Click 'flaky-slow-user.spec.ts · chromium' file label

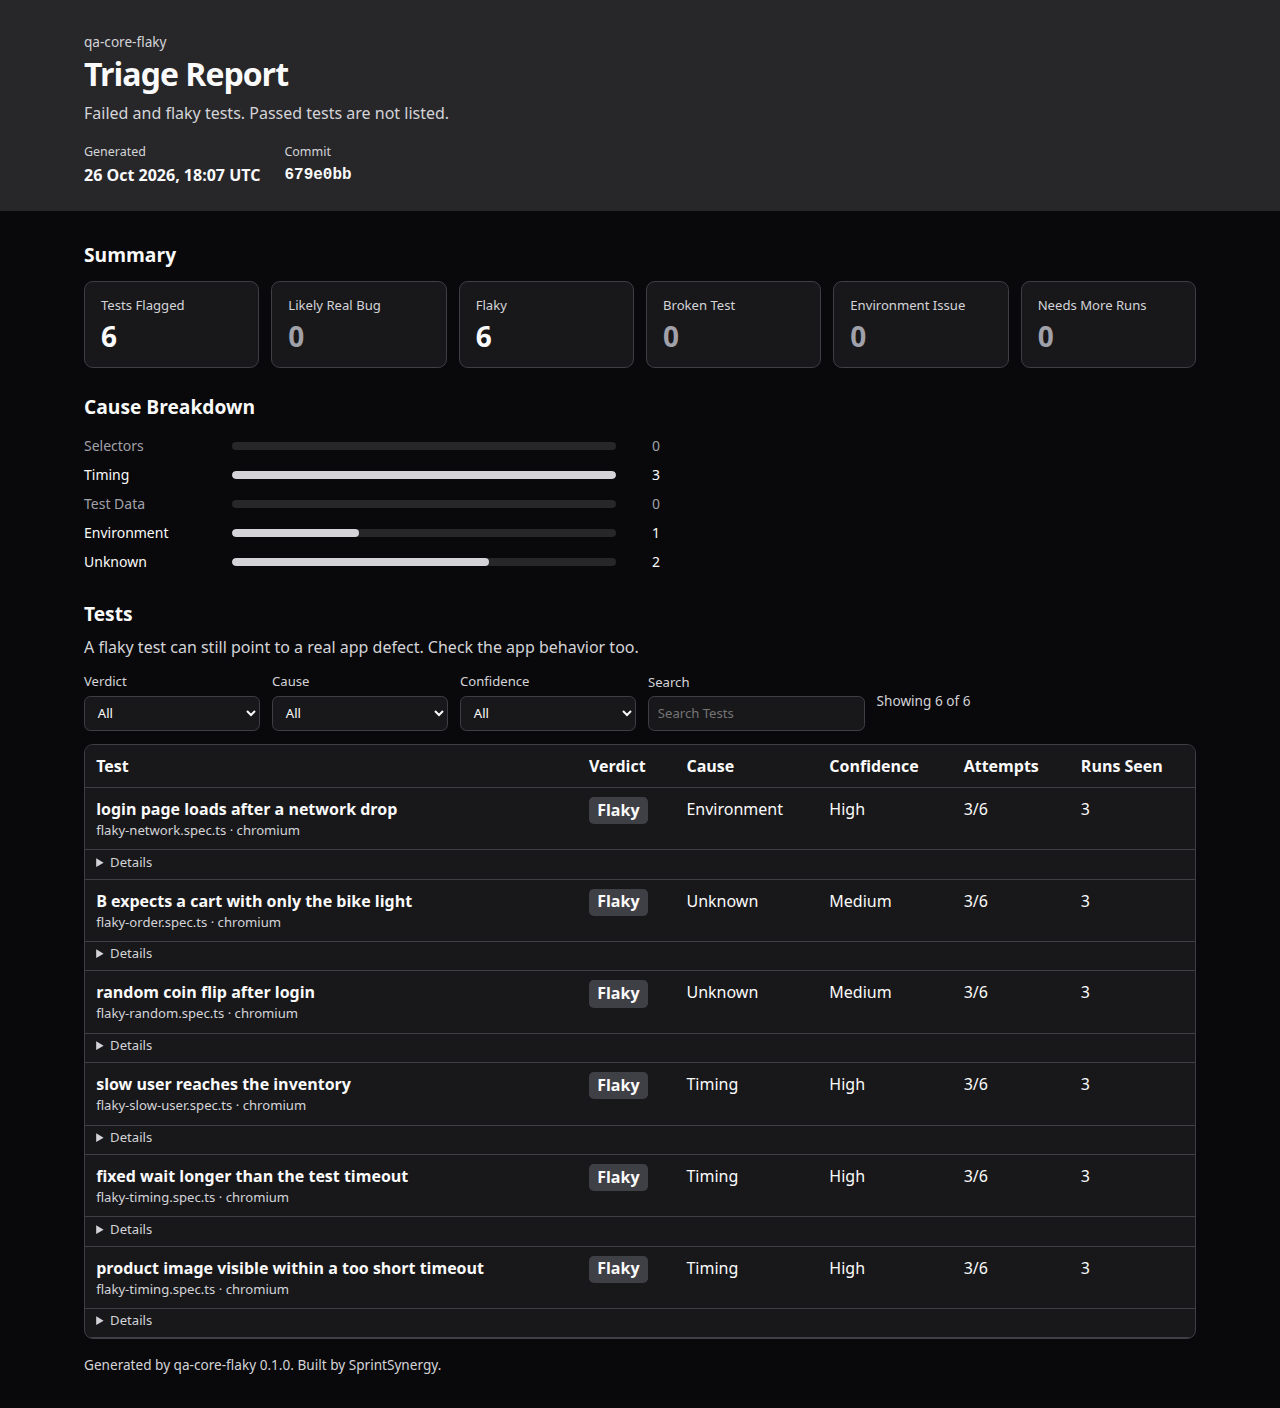(201, 1106)
